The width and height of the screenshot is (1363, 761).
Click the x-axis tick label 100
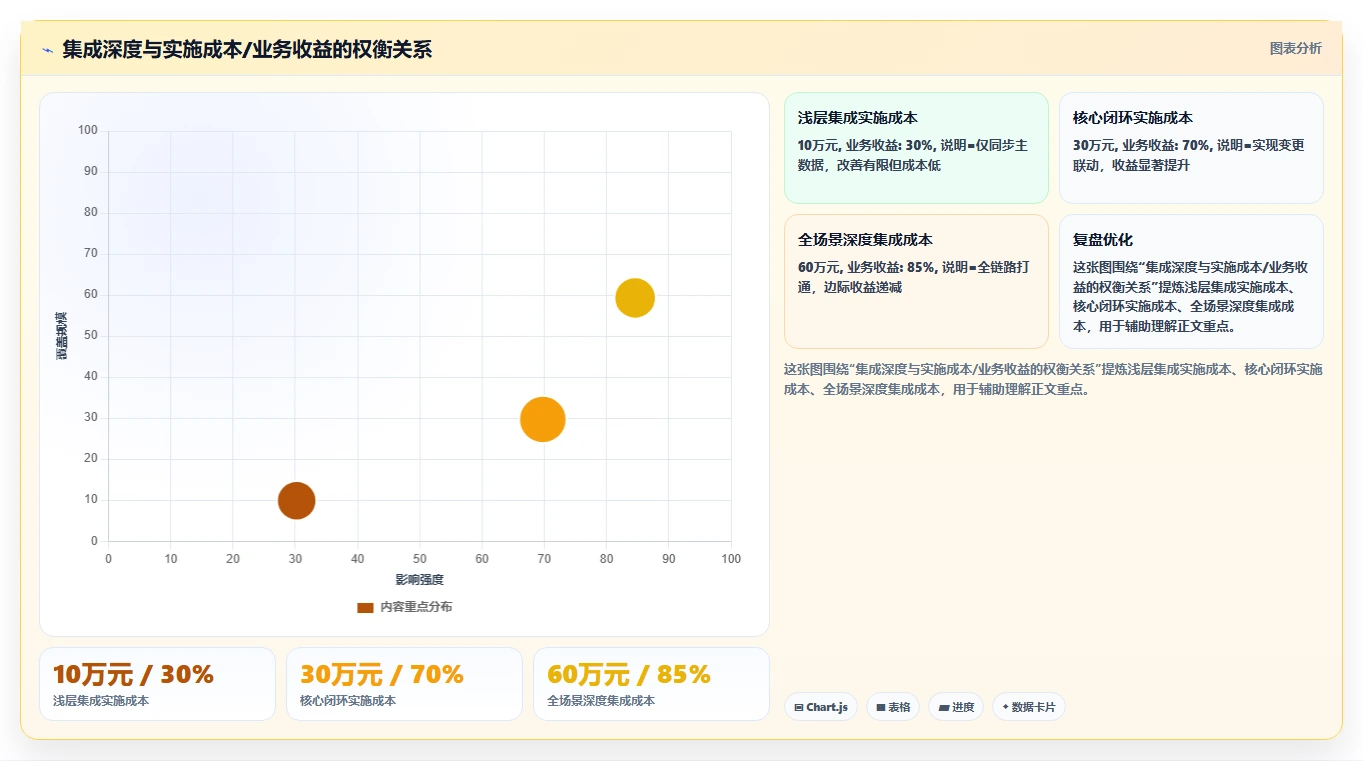(x=731, y=559)
